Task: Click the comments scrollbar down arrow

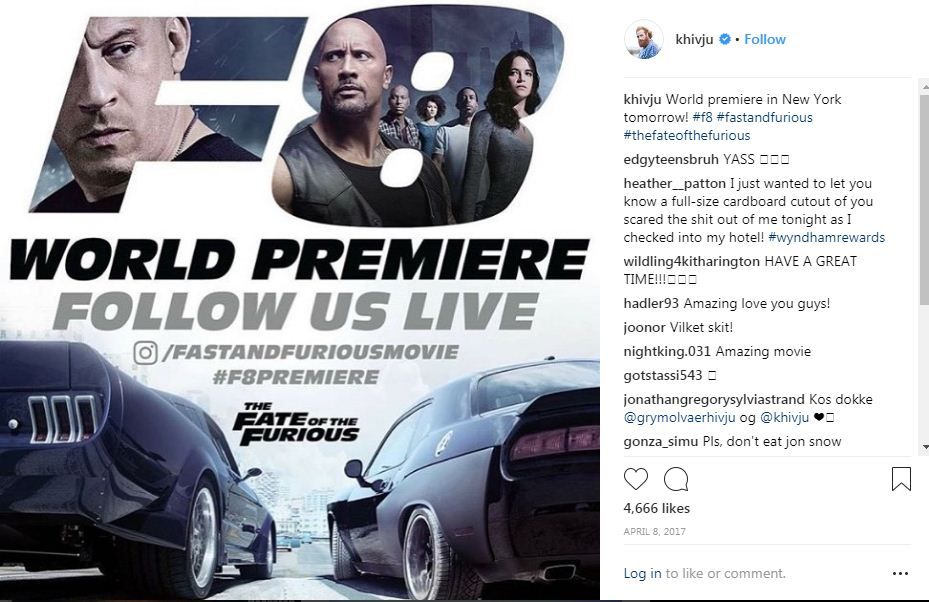Action: tap(924, 447)
